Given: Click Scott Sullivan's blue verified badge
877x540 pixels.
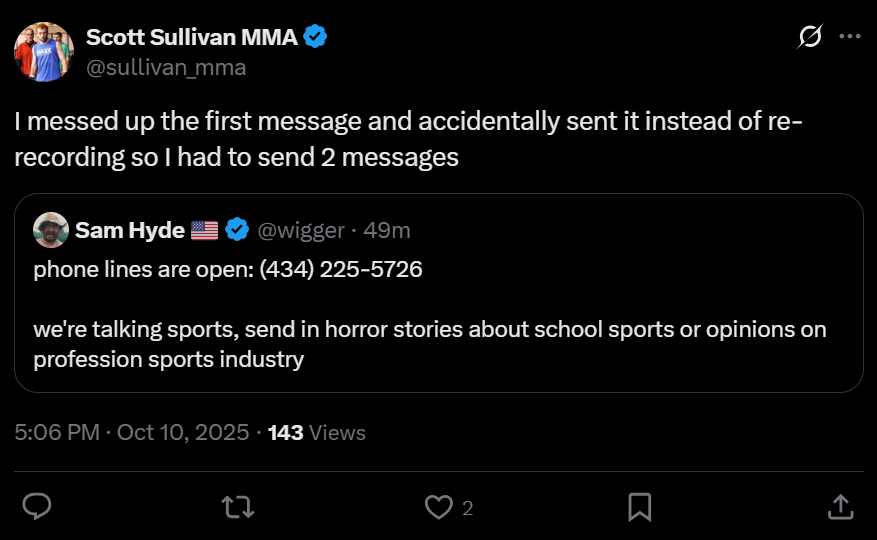Looking at the screenshot, I should pos(315,36).
